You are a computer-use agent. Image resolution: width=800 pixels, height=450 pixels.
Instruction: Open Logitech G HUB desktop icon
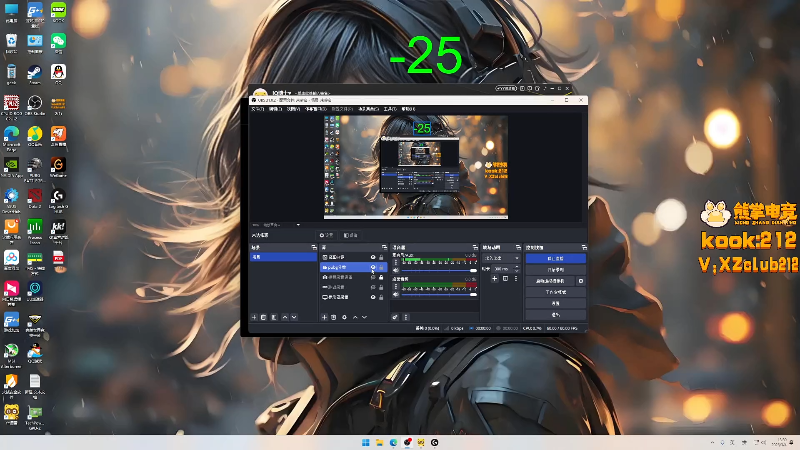(x=58, y=199)
